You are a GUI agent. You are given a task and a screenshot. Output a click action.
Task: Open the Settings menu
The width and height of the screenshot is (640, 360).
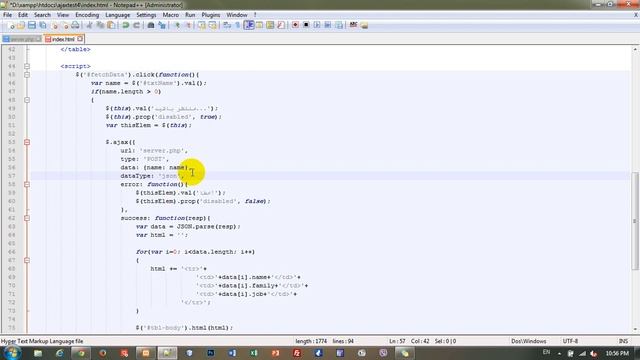pyautogui.click(x=146, y=15)
